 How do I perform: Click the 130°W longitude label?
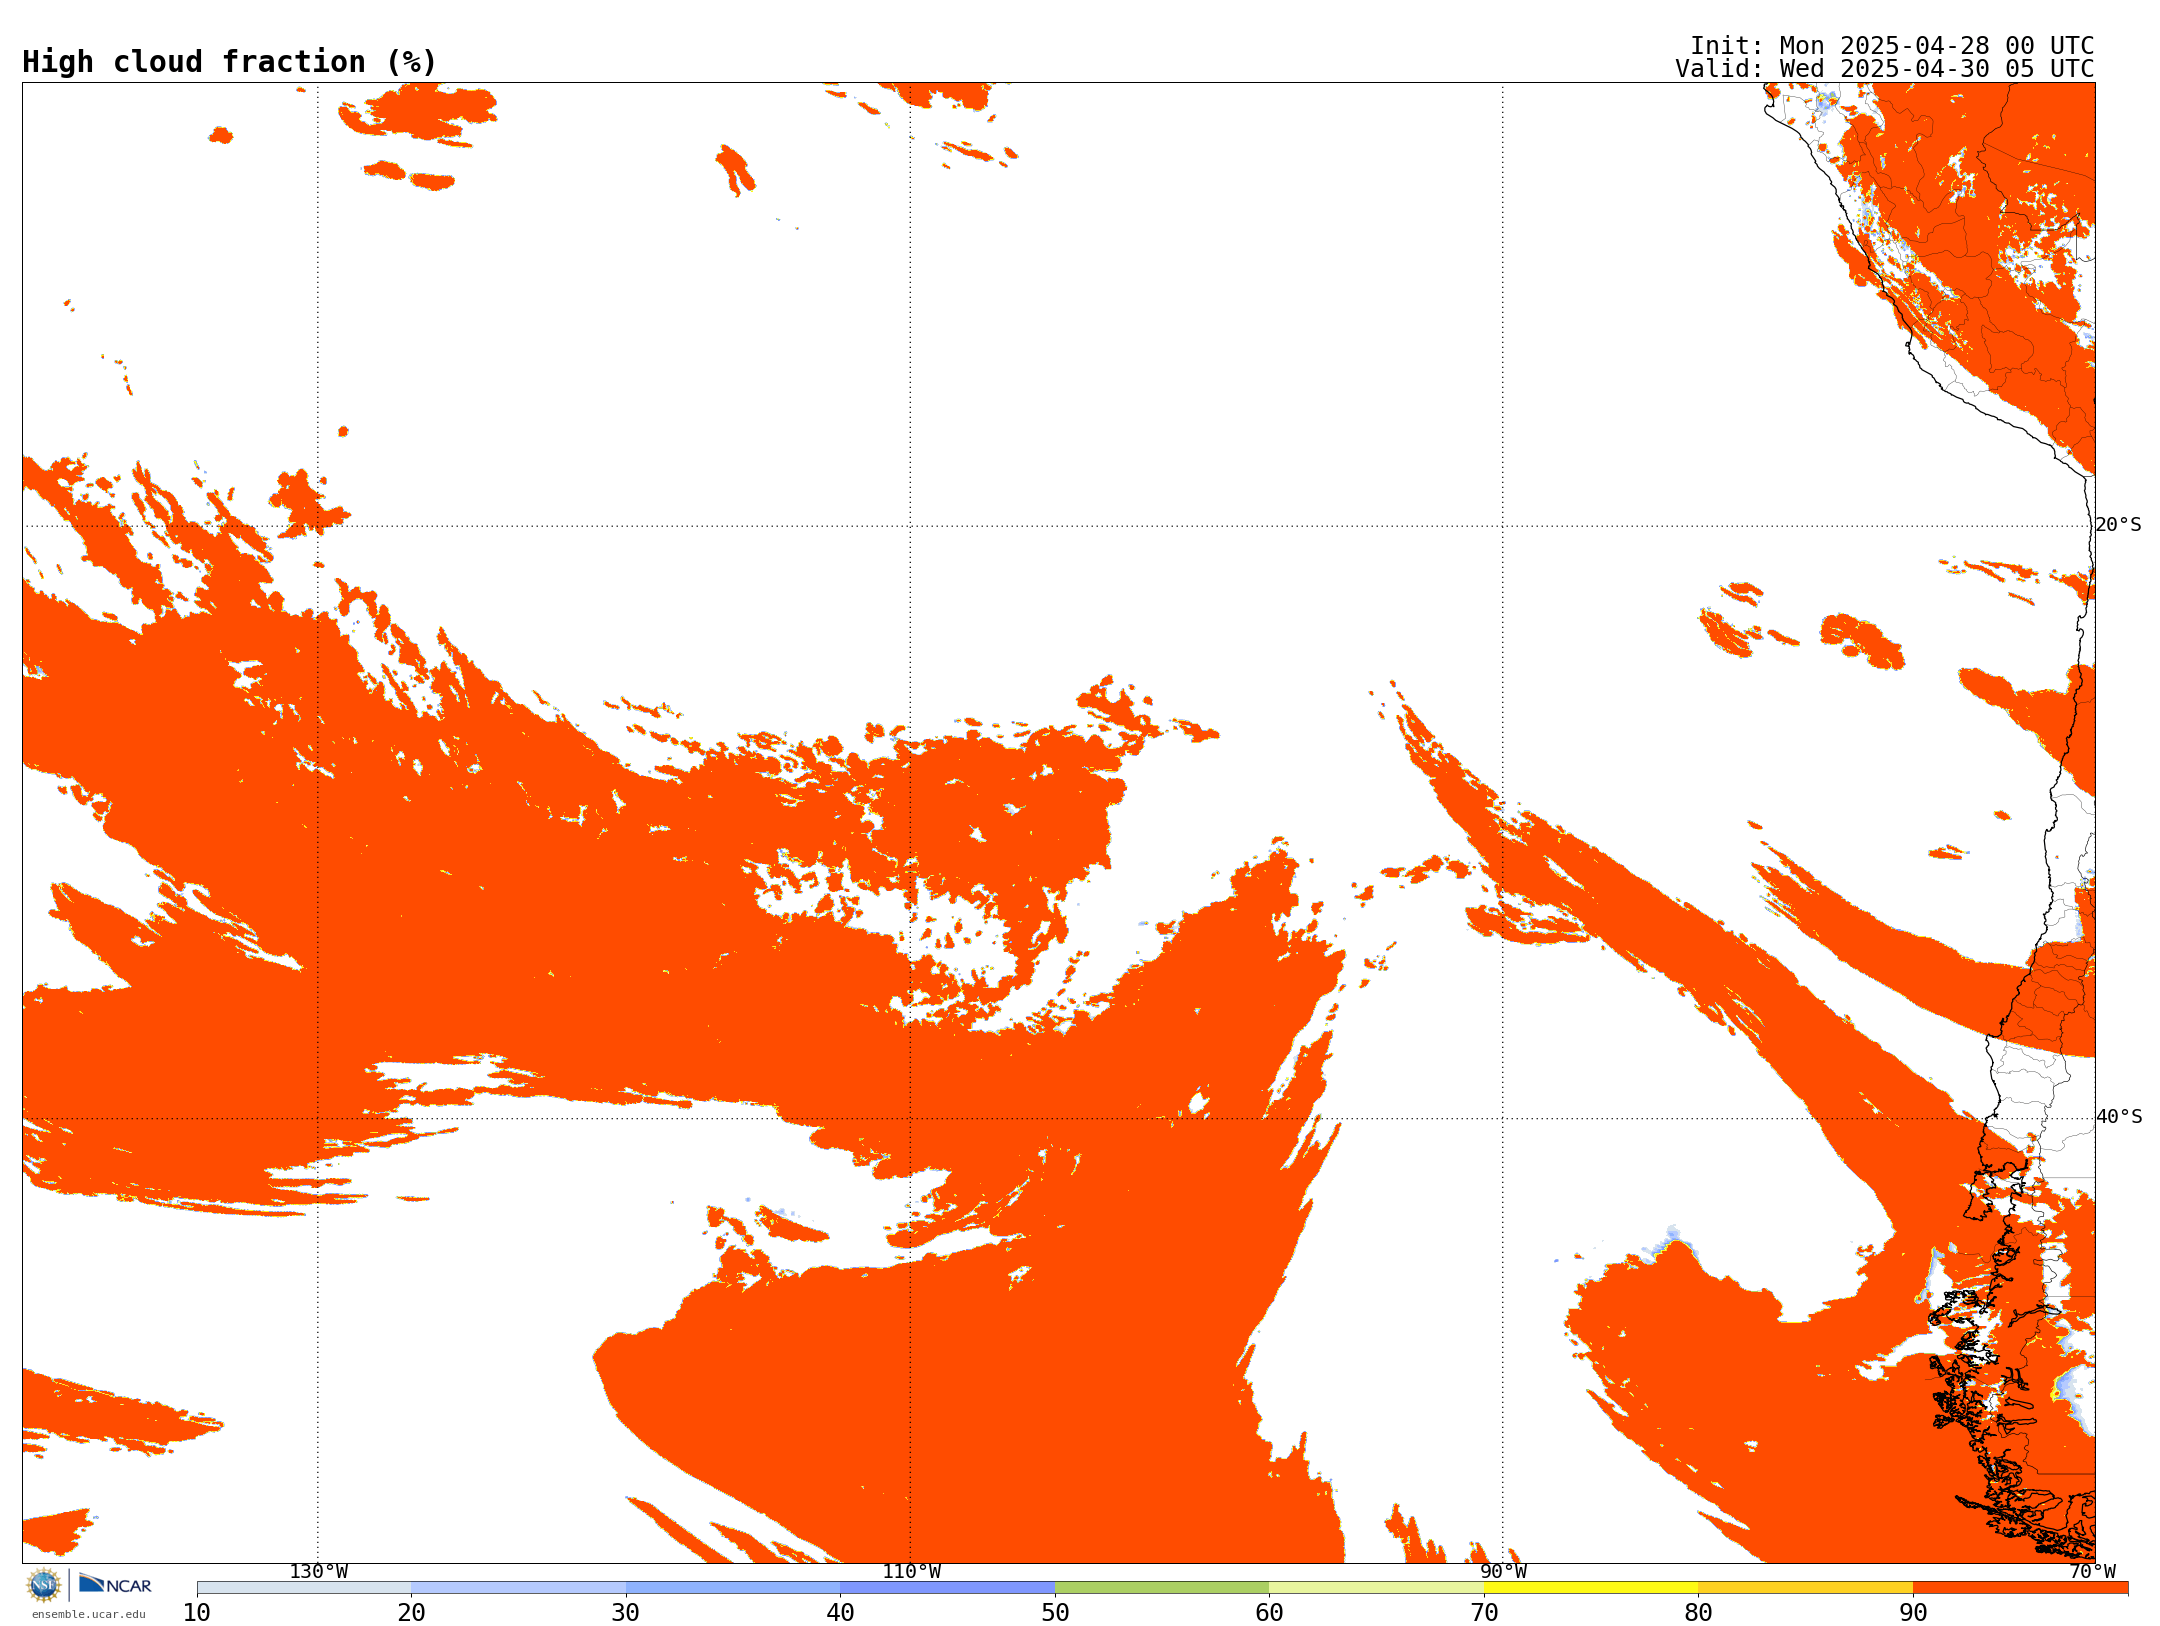[319, 1571]
